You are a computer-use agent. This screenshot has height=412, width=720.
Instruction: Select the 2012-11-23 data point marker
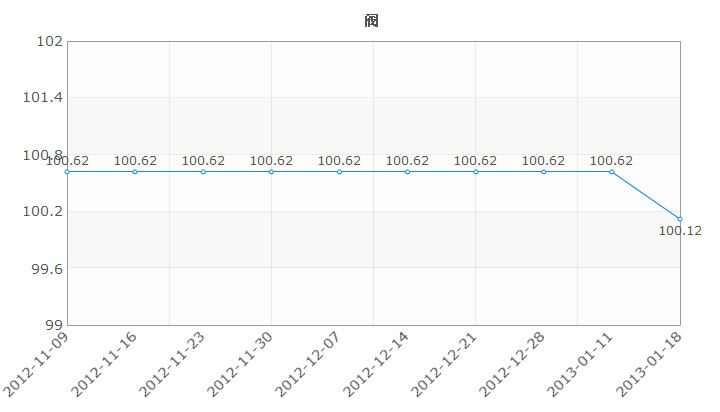point(203,172)
